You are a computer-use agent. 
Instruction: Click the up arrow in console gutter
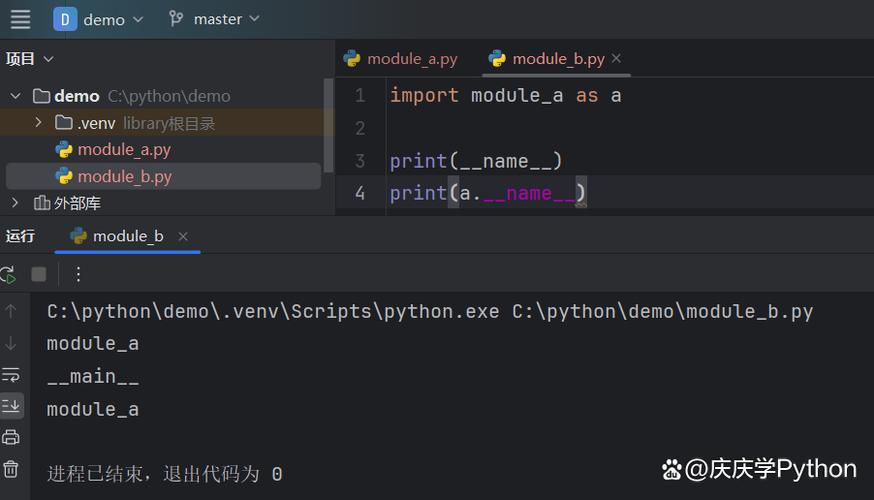11,311
